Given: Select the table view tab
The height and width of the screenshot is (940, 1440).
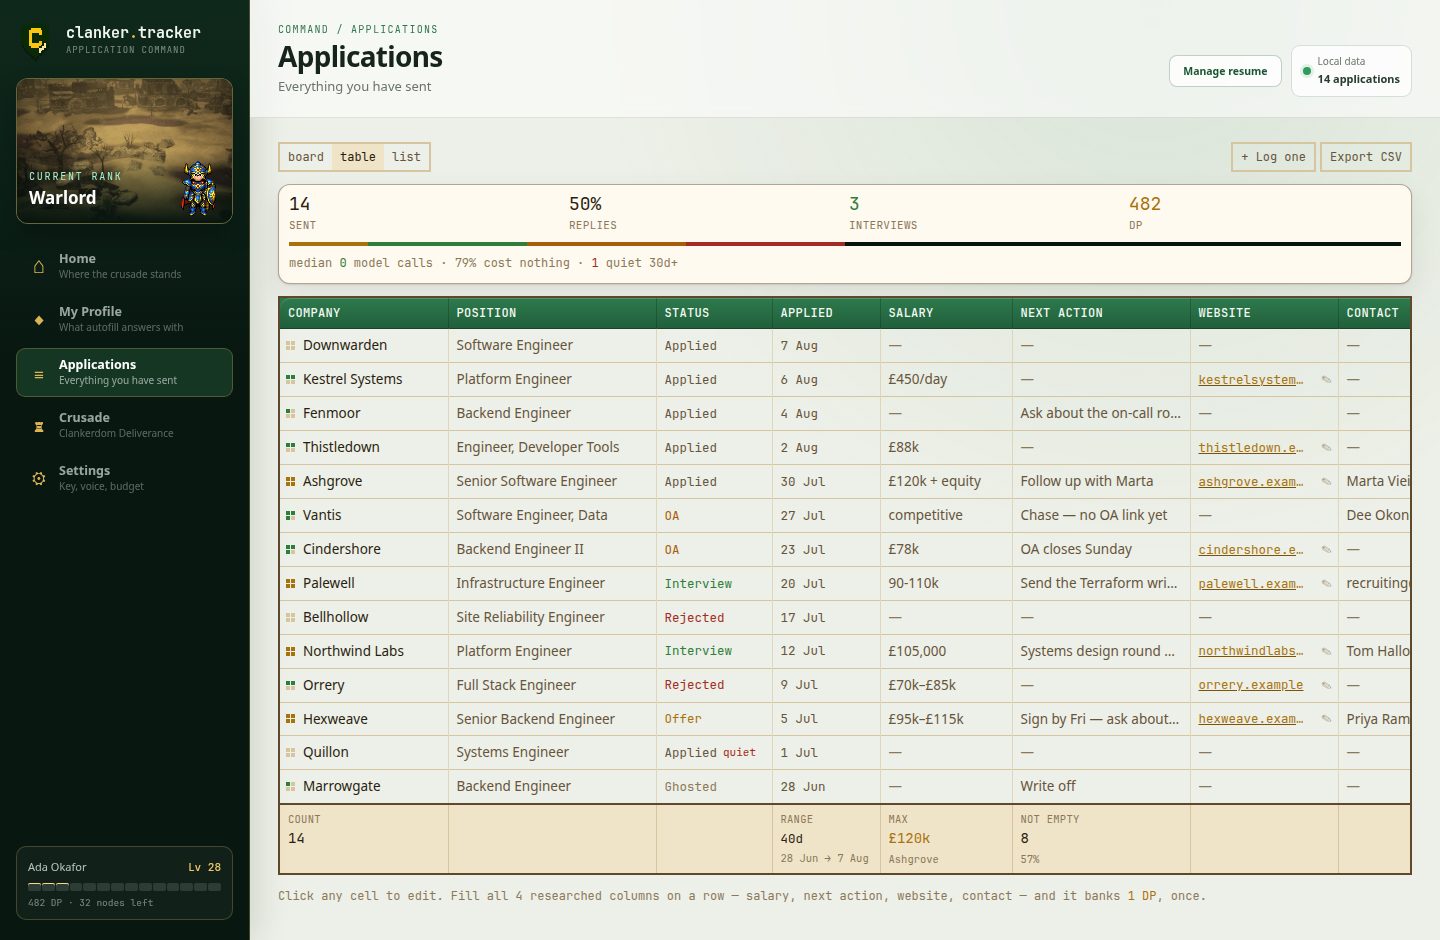Looking at the screenshot, I should (x=358, y=157).
